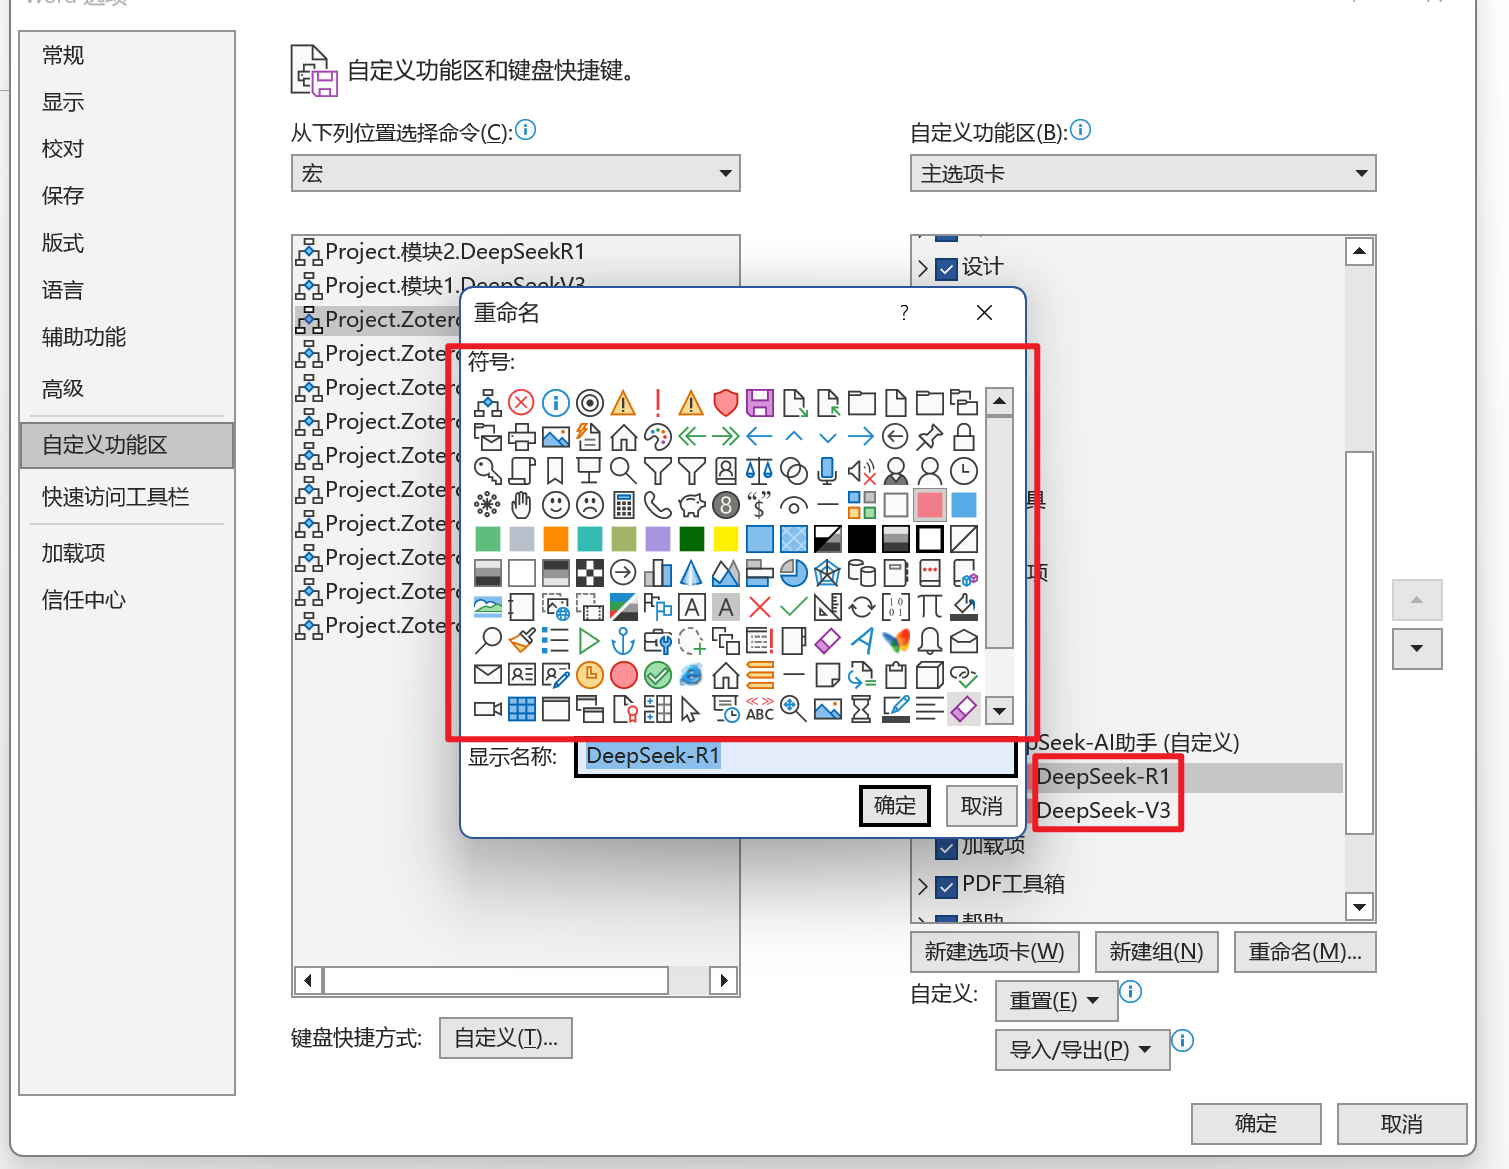
Task: Pick the pushpin symbol
Action: 929,437
